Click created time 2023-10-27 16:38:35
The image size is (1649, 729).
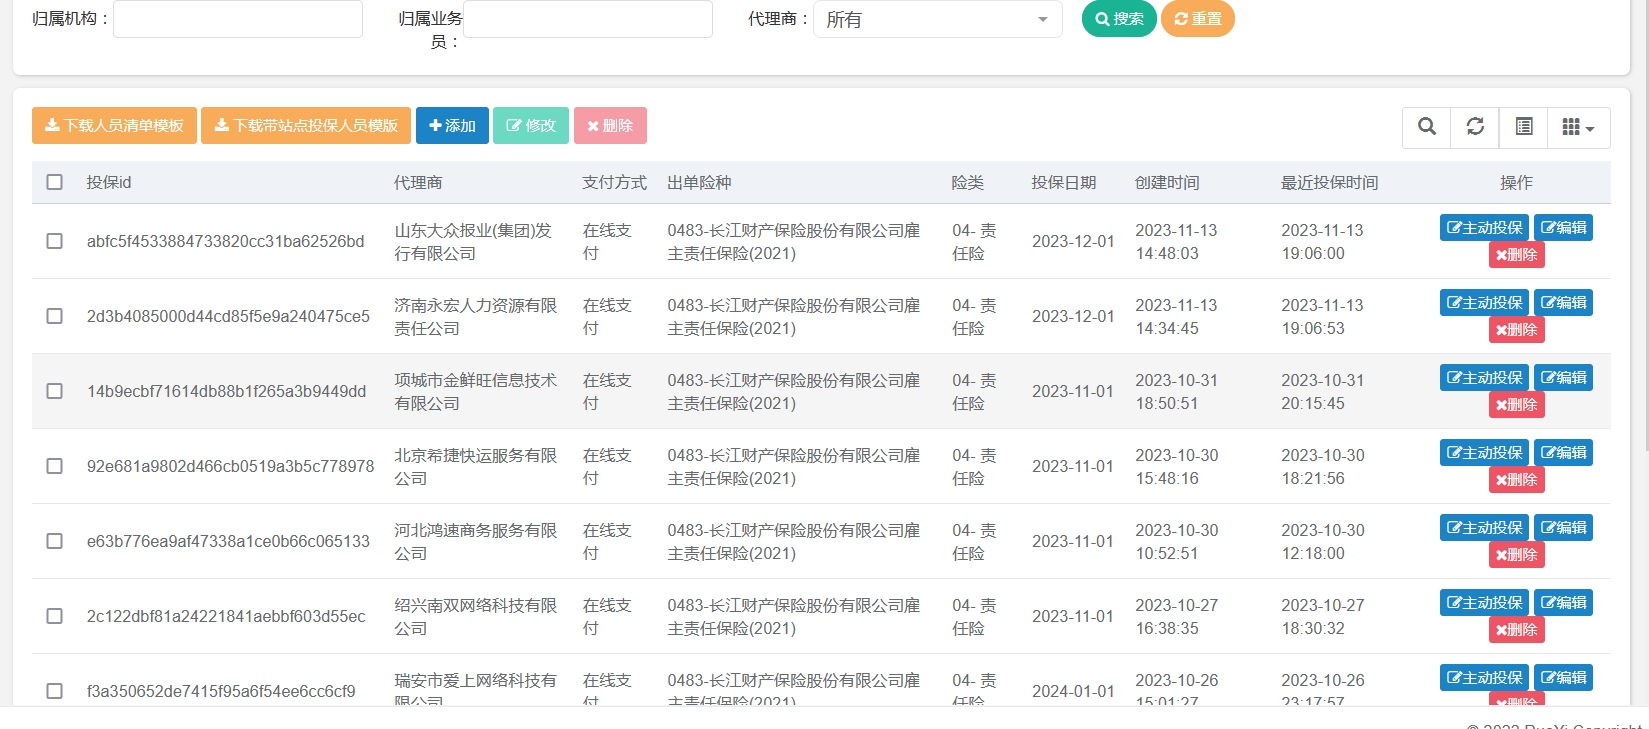(x=1177, y=617)
